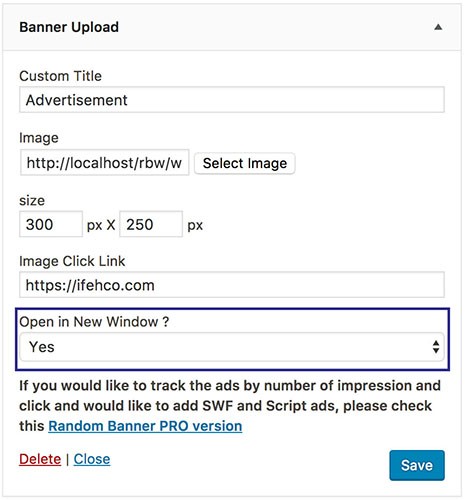Click the width field showing 300
Viewport: 465px width, 500px height.
tap(51, 224)
